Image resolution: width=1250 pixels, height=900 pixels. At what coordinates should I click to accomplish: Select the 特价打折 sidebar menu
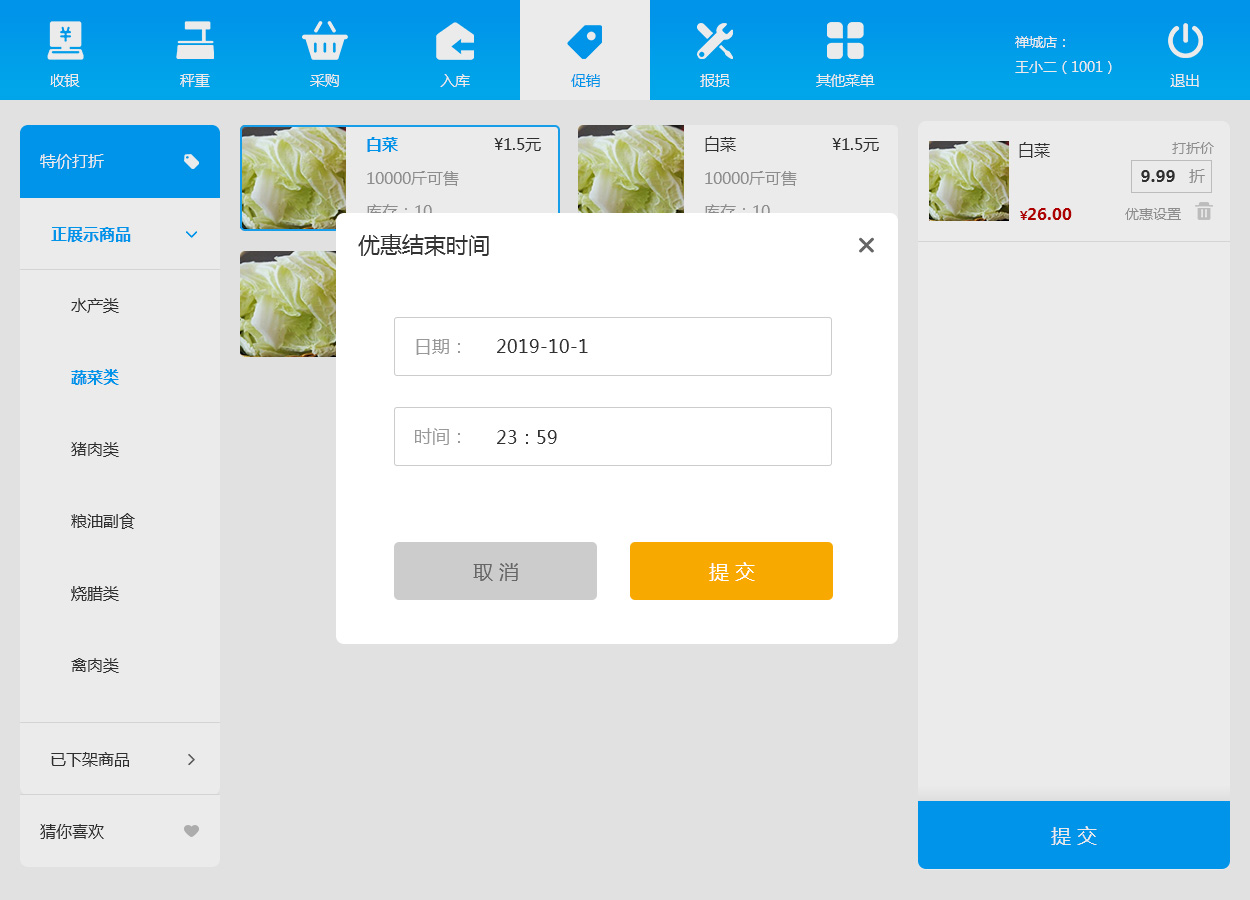click(x=120, y=161)
